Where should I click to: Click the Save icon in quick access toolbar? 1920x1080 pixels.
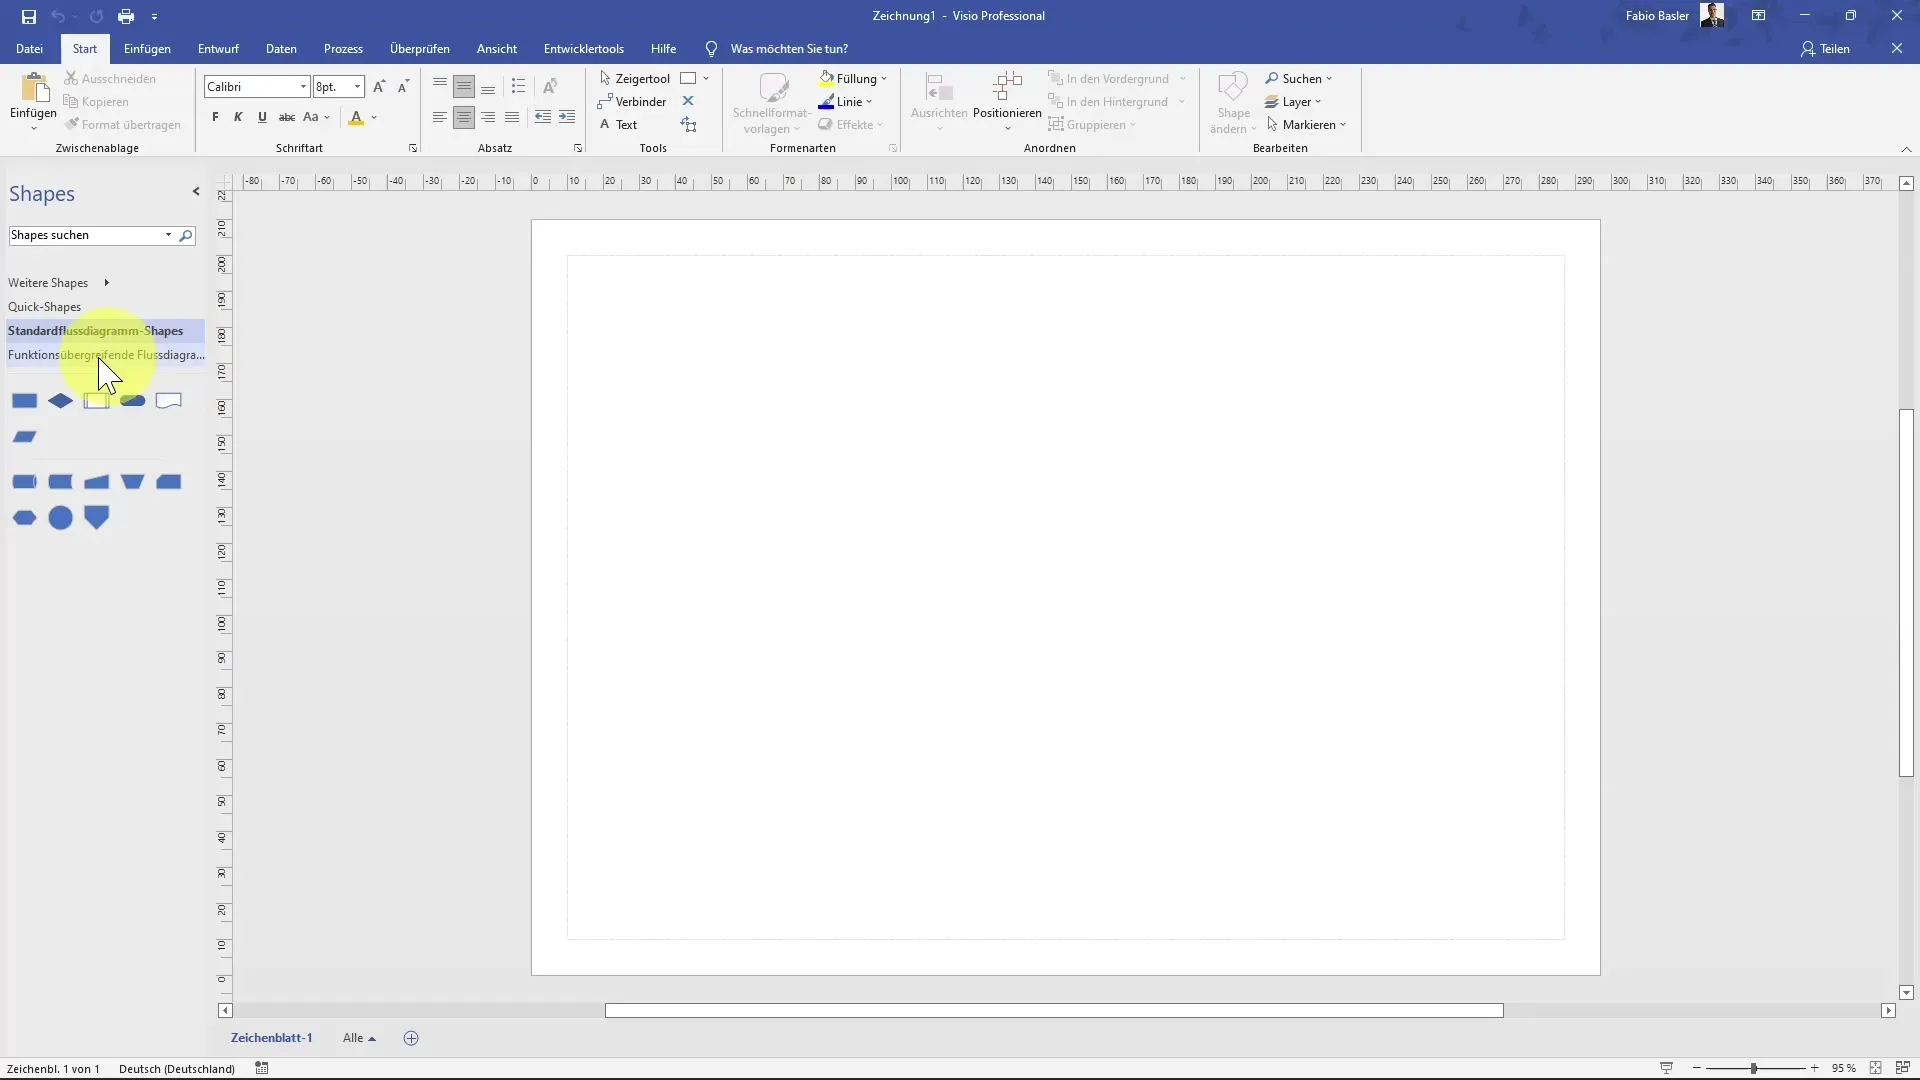coord(28,16)
